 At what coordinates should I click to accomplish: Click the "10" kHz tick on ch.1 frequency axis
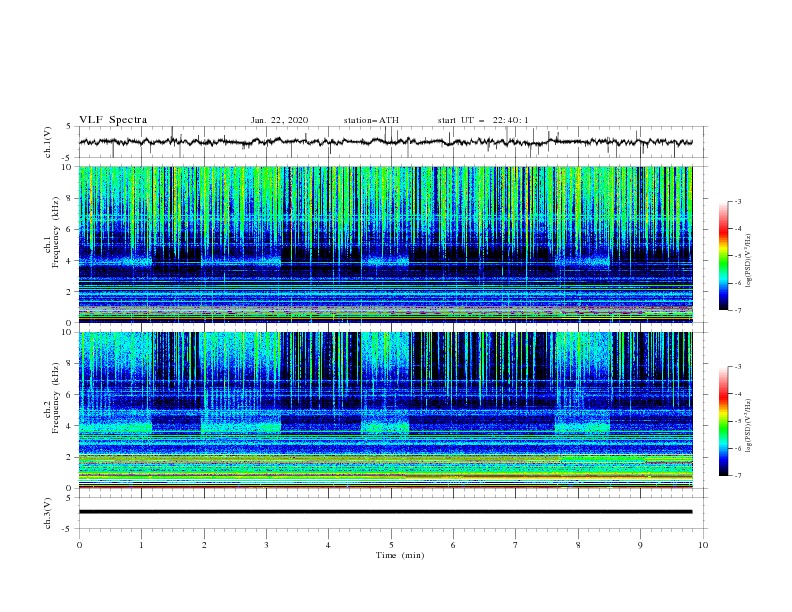click(68, 167)
